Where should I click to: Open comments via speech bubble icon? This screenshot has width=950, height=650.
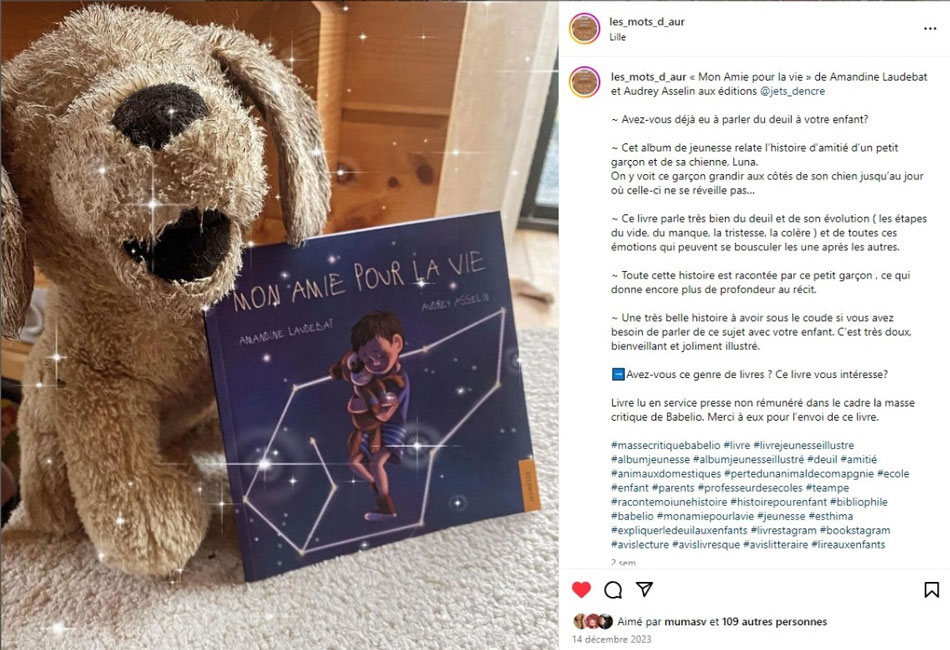point(613,589)
